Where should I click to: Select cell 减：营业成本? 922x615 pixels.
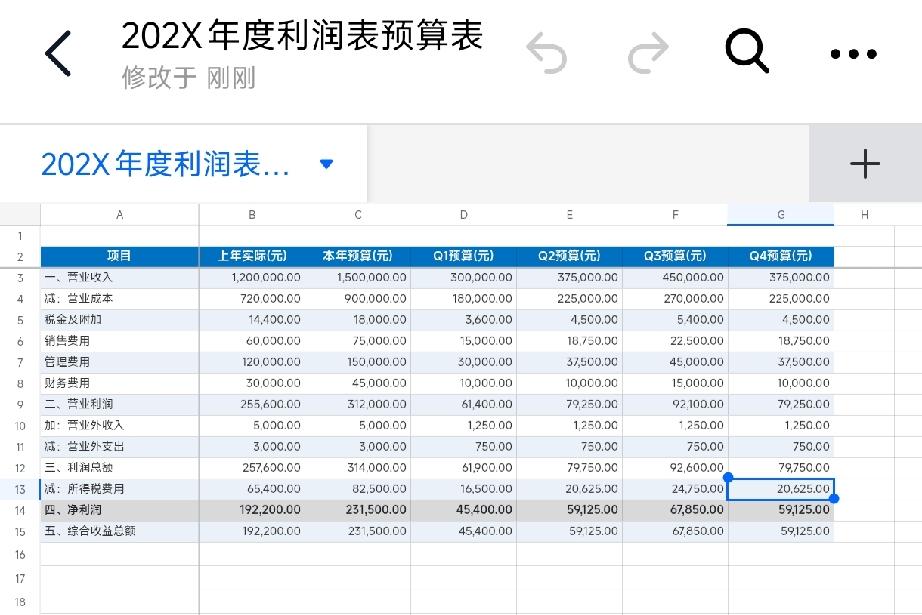[x=120, y=299]
